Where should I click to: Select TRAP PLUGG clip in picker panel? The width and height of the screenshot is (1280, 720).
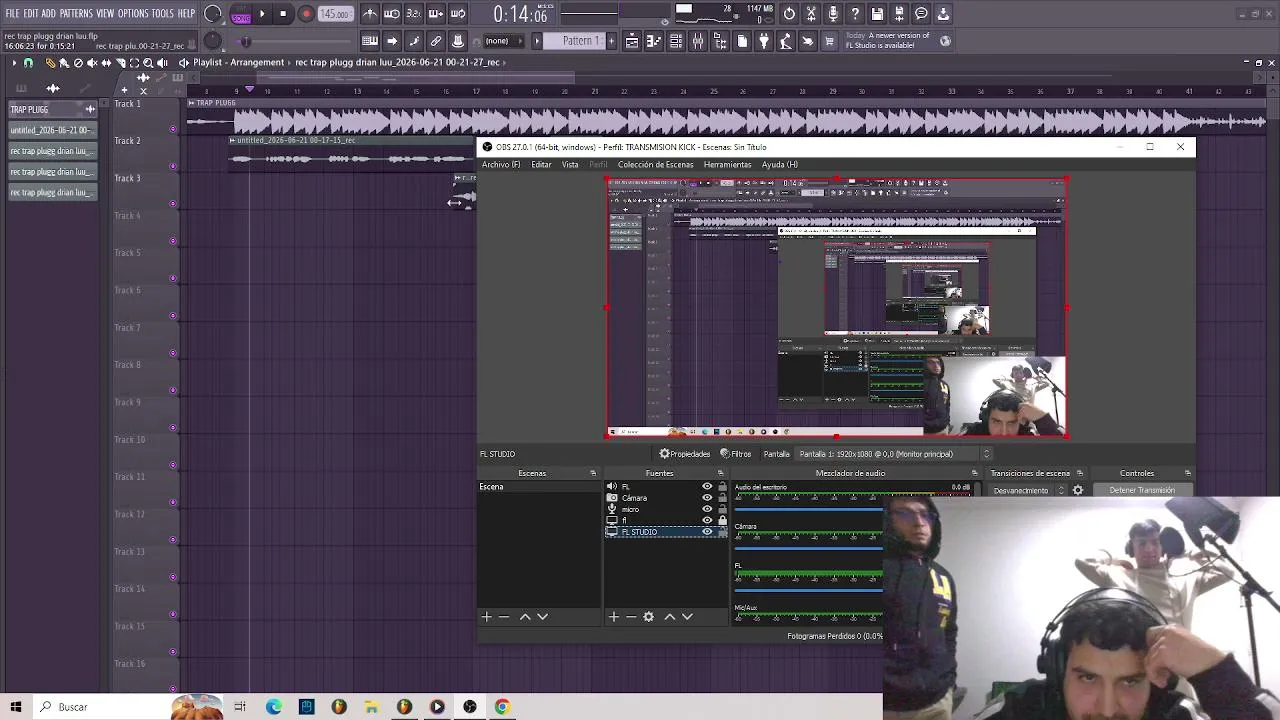pyautogui.click(x=51, y=109)
